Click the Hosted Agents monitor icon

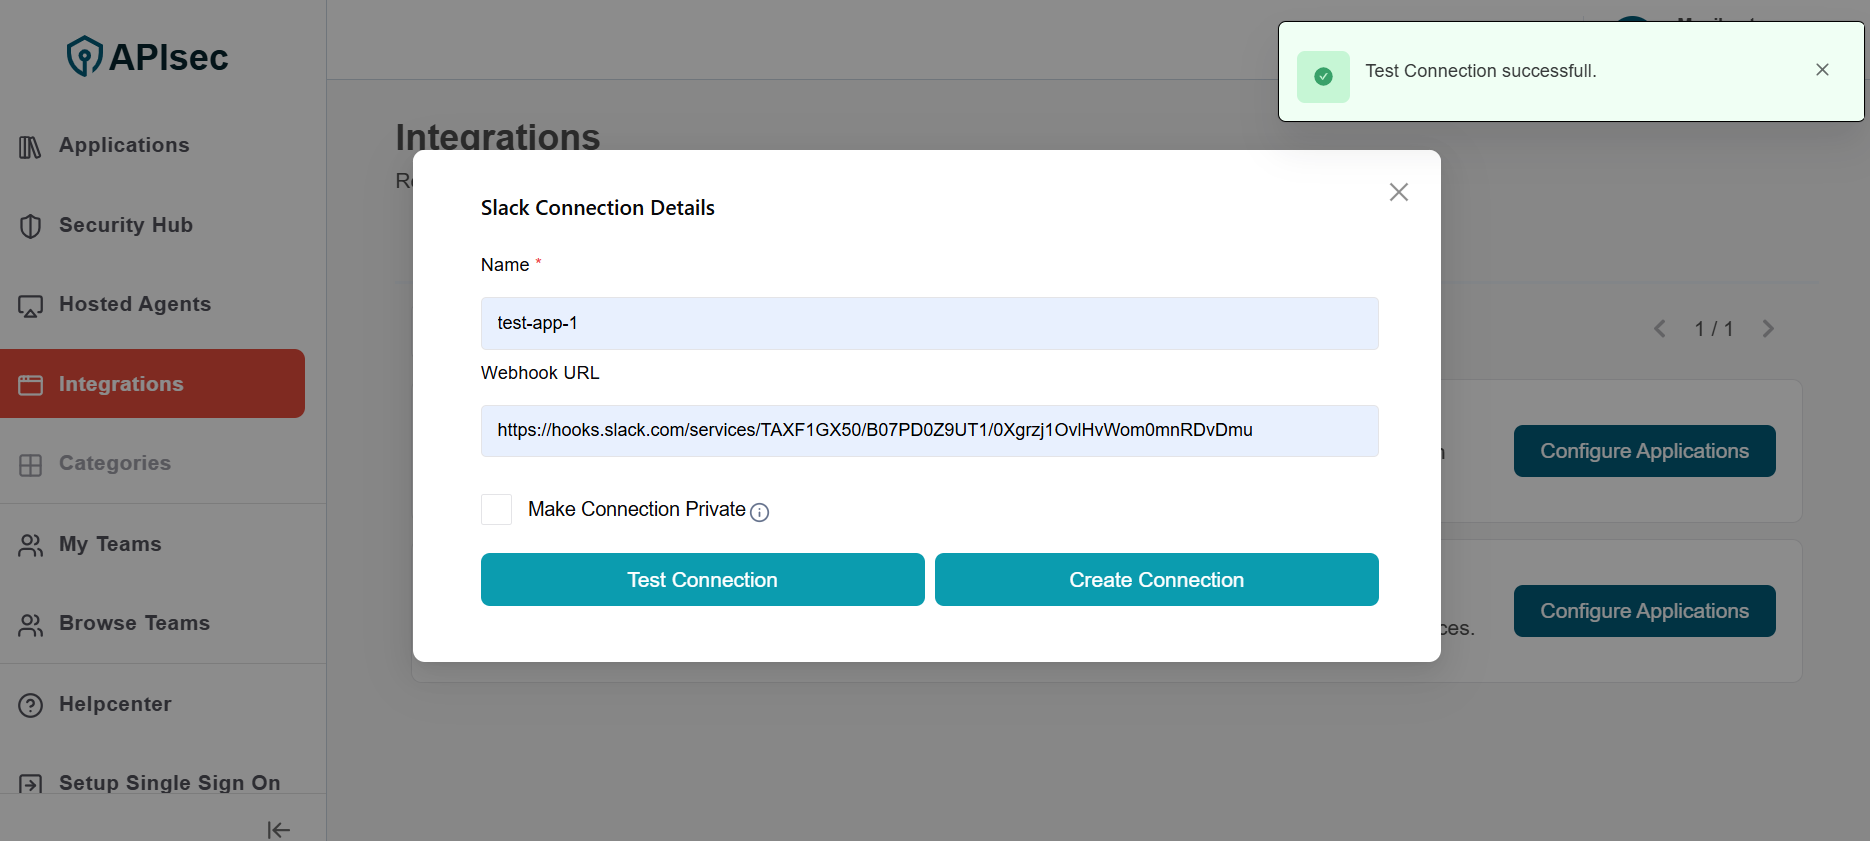click(30, 306)
